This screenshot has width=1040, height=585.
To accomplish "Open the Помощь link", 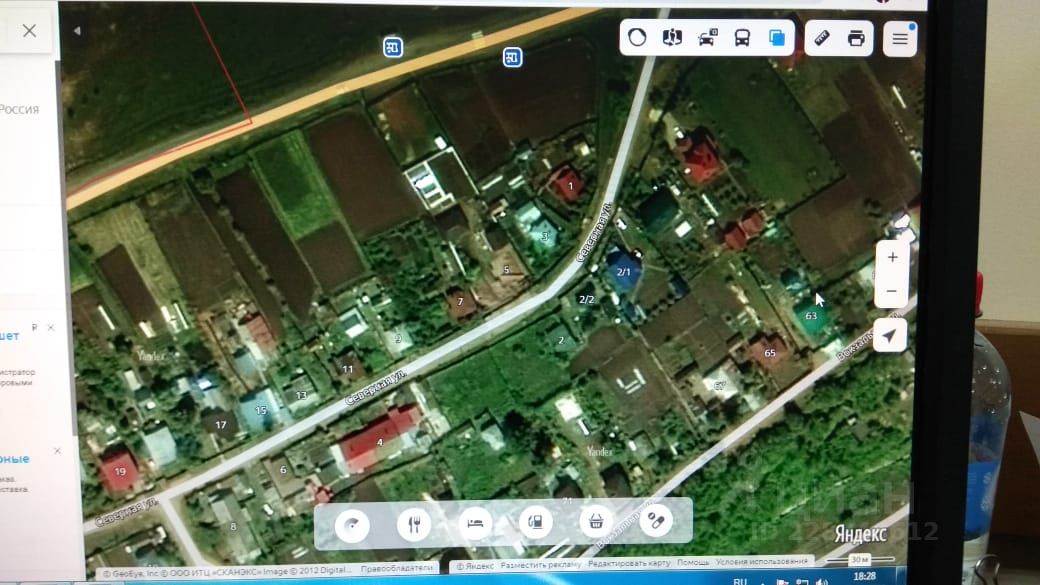I will point(693,562).
